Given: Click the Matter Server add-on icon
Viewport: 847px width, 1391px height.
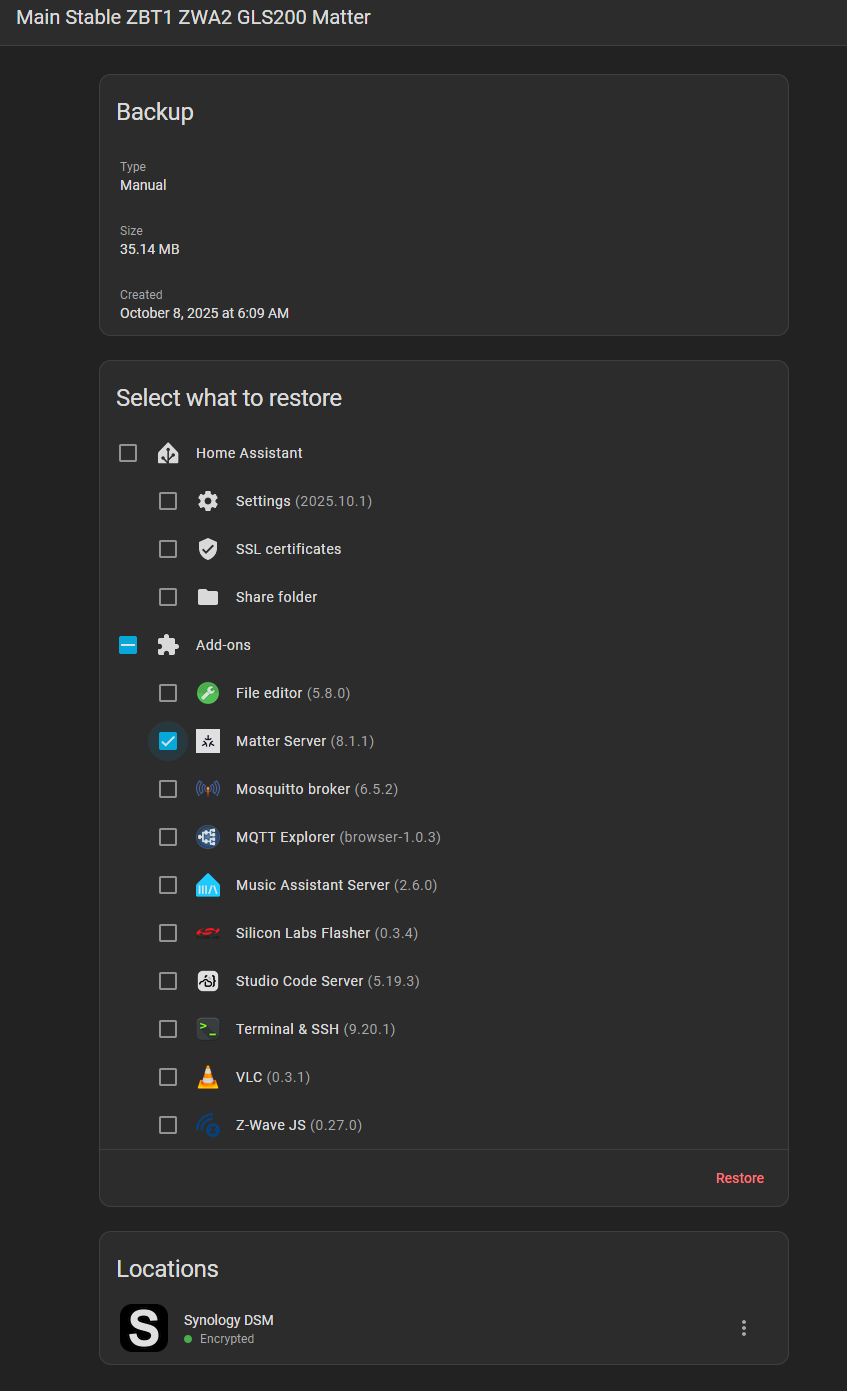Looking at the screenshot, I should click(x=208, y=741).
